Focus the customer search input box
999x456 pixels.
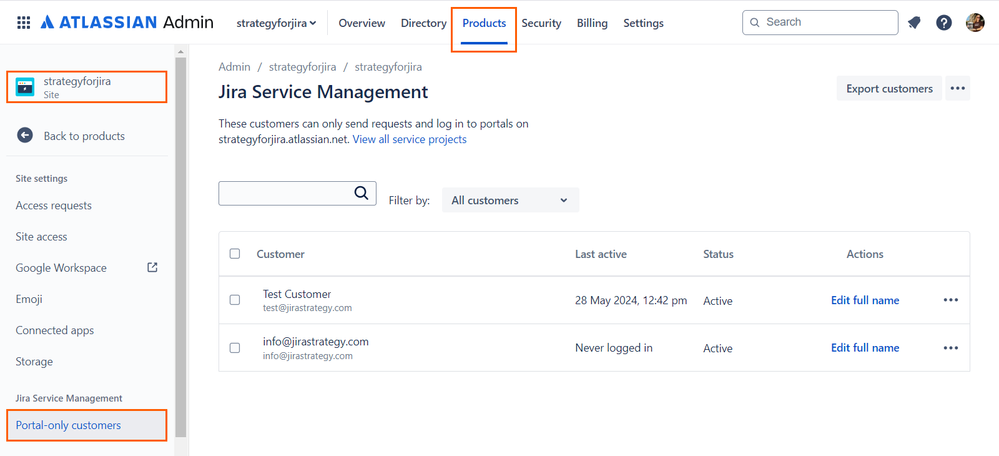297,193
